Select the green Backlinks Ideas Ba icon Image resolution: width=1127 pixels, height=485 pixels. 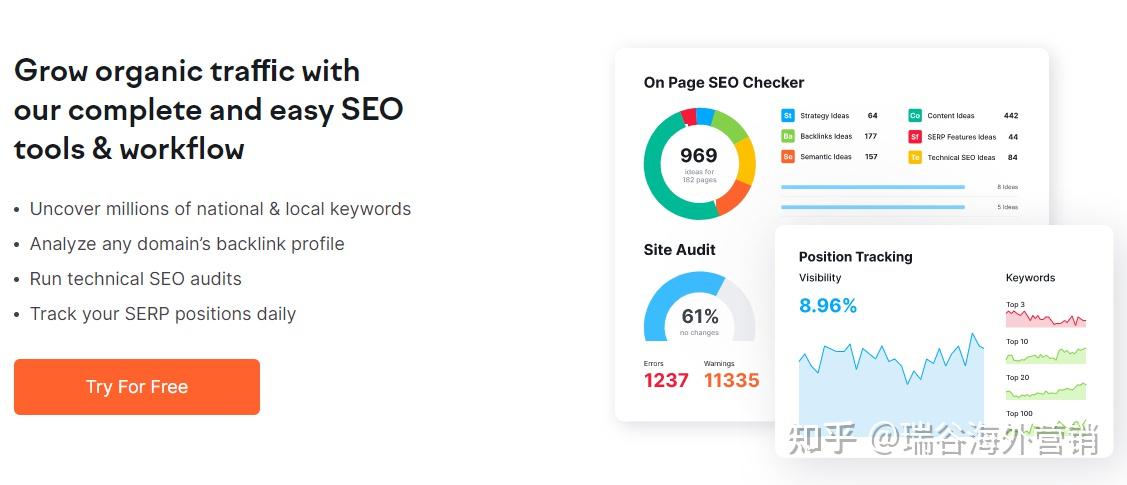pos(788,137)
